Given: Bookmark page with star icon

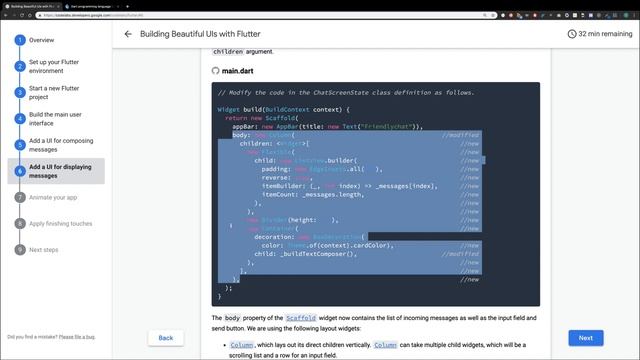Looking at the screenshot, I should tap(493, 15).
